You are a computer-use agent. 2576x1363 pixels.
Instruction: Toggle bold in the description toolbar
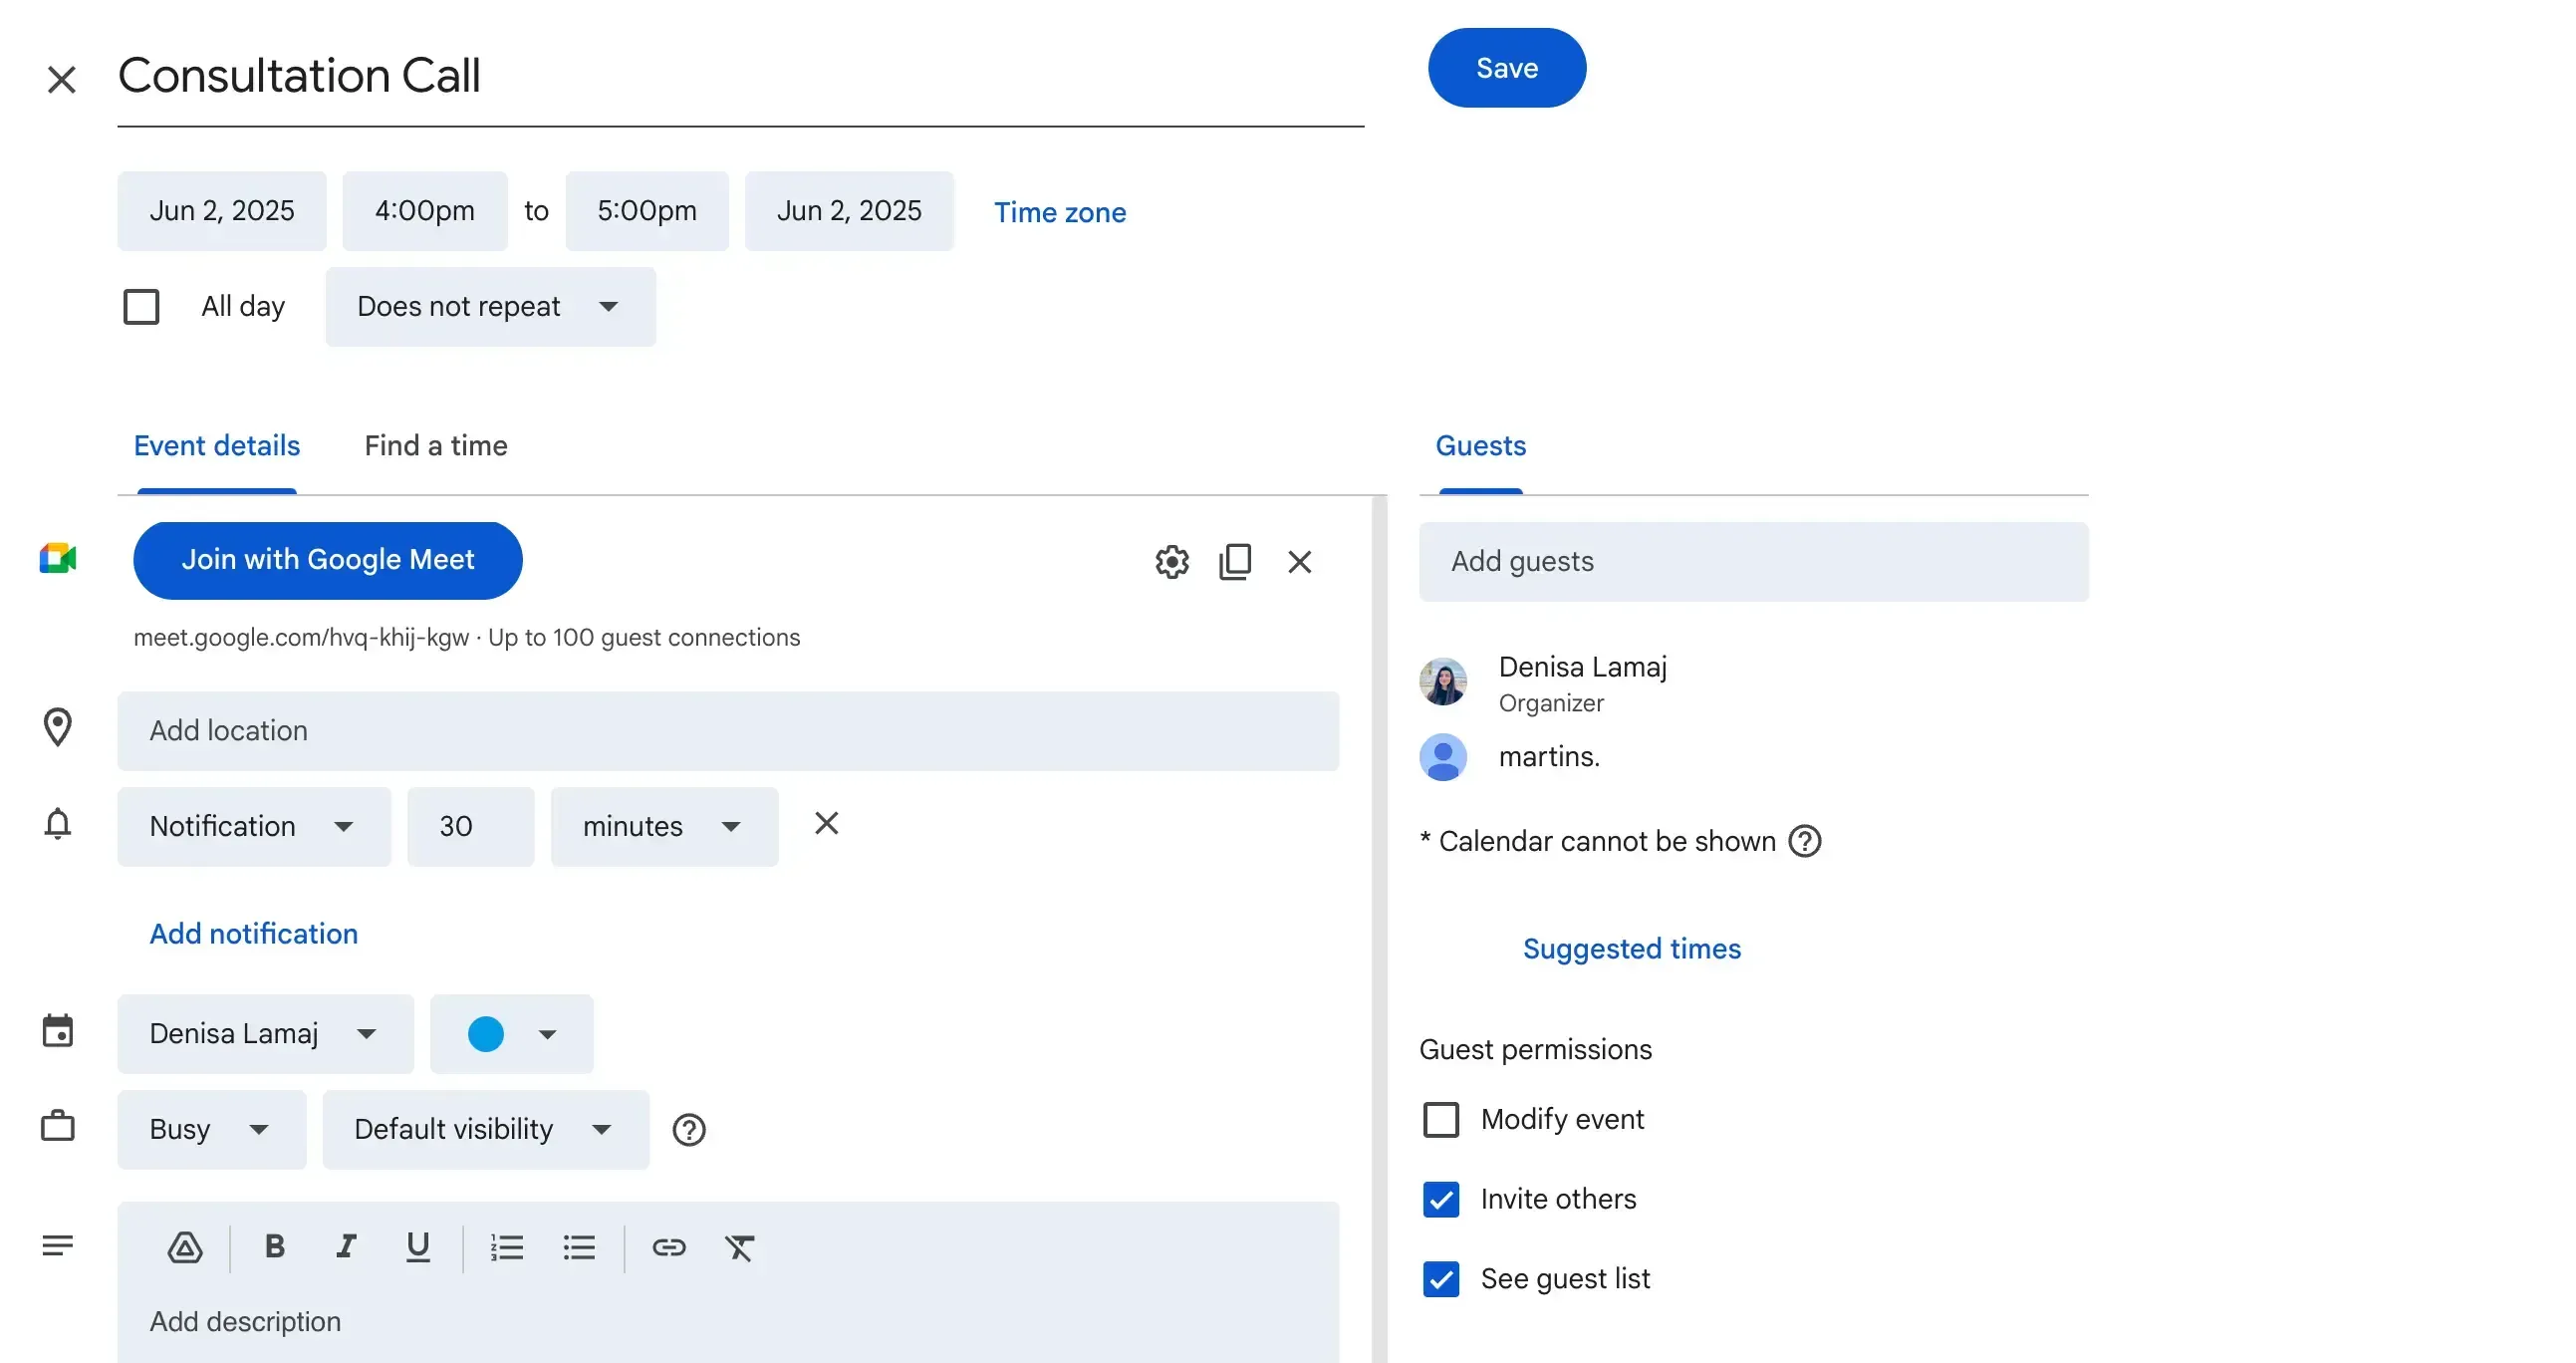[273, 1247]
